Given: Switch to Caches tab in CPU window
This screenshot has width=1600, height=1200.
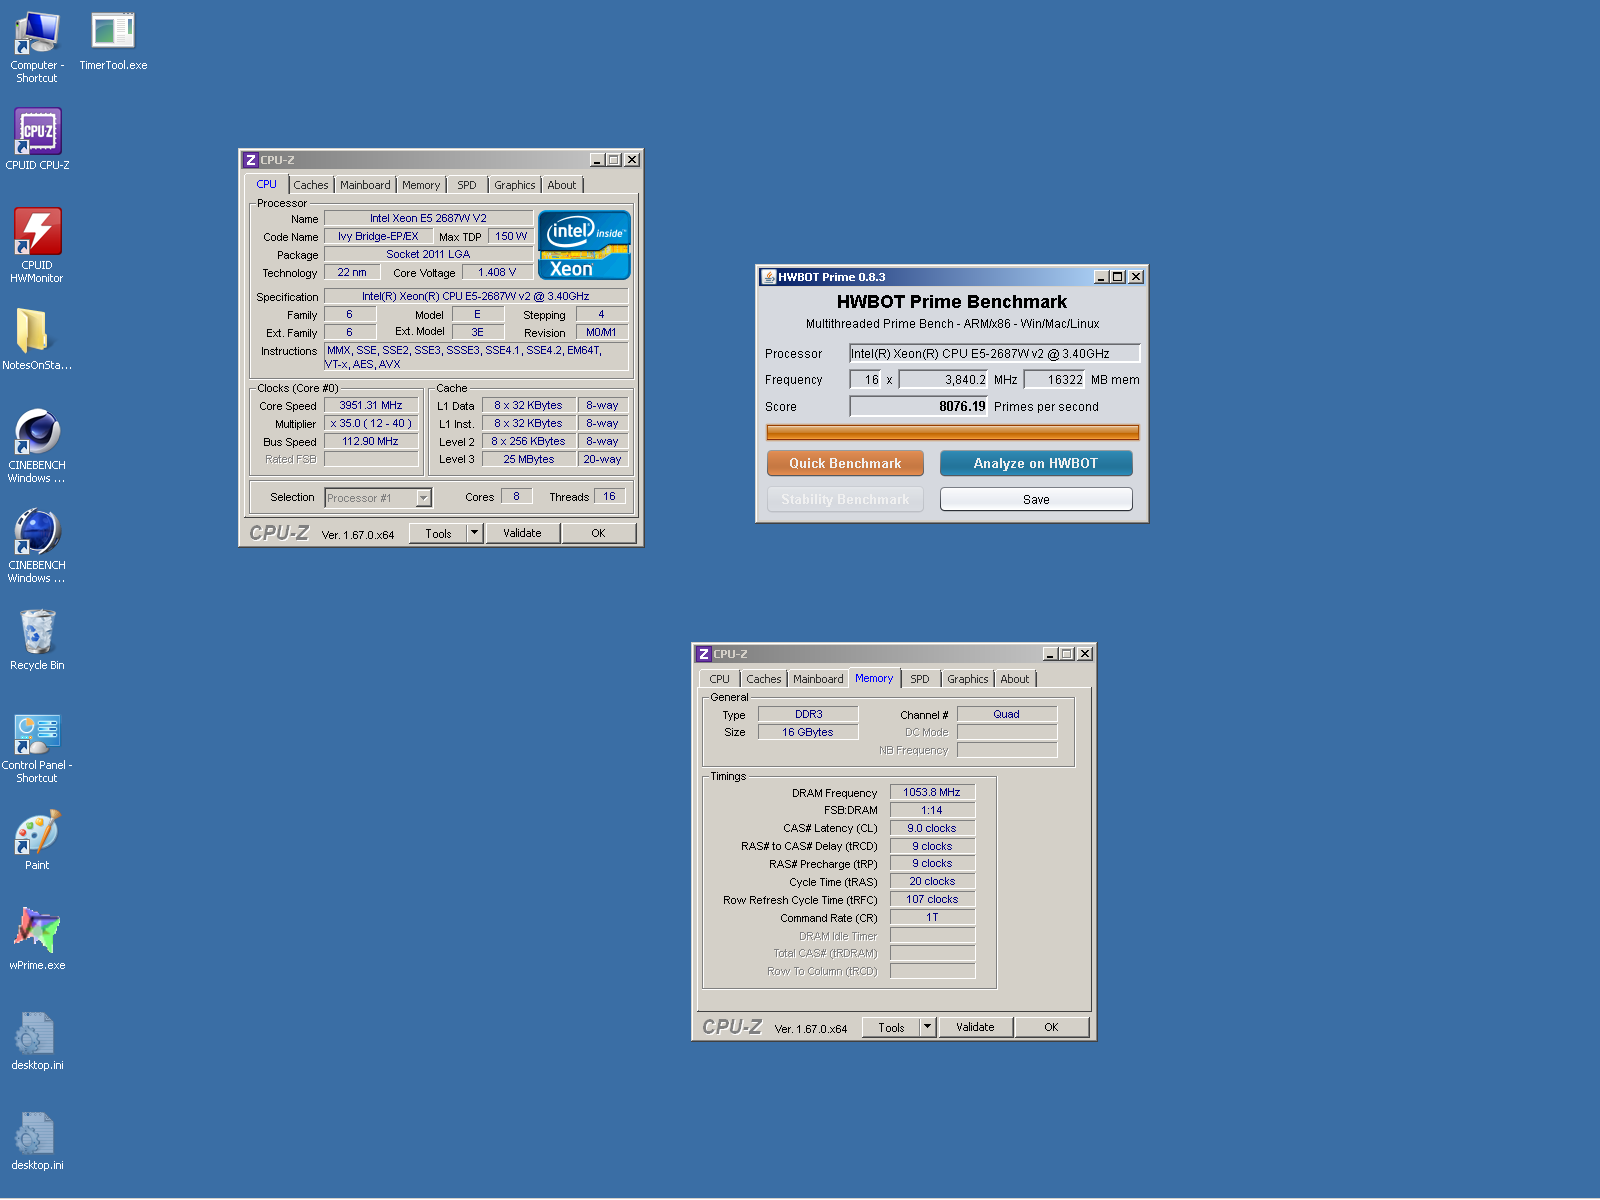Looking at the screenshot, I should tap(311, 185).
